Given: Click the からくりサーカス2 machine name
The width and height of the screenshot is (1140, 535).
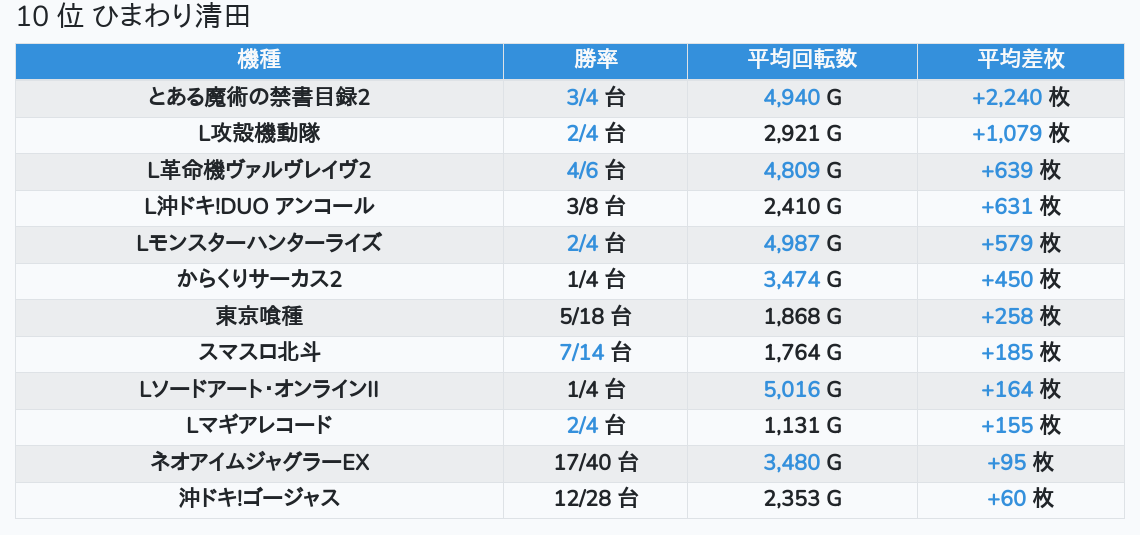Looking at the screenshot, I should pos(259,279).
